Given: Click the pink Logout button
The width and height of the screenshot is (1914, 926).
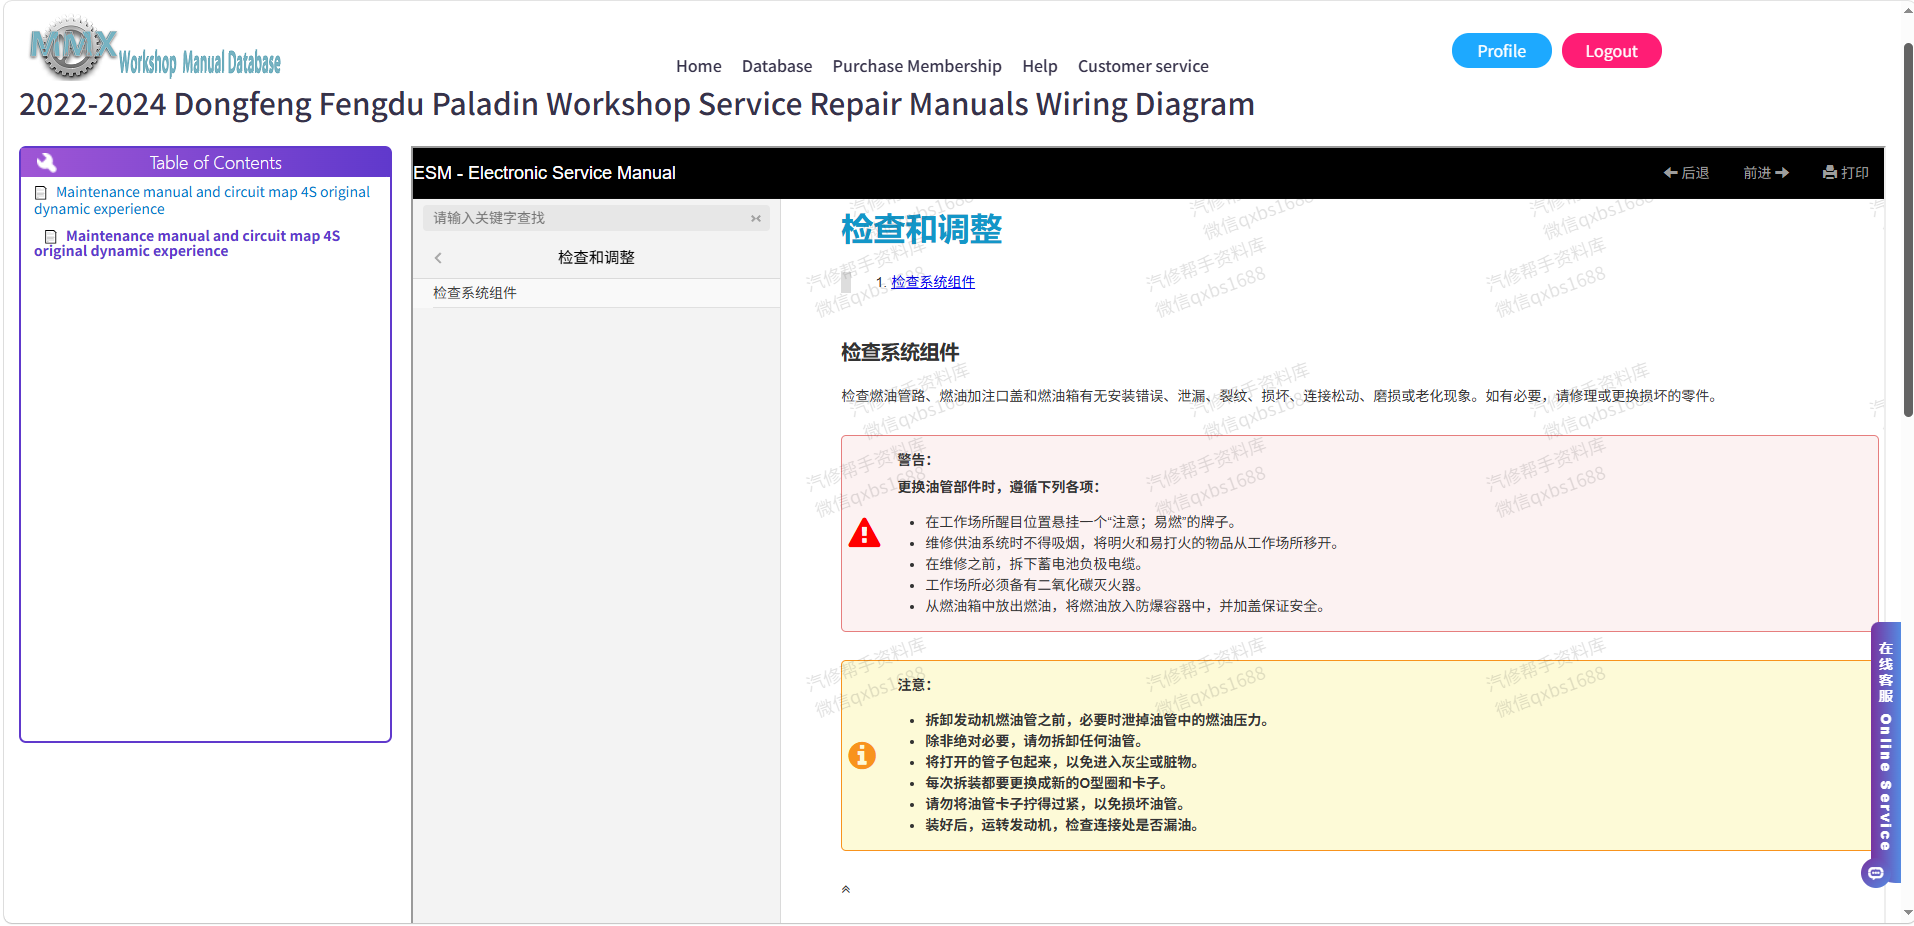Looking at the screenshot, I should 1611,51.
